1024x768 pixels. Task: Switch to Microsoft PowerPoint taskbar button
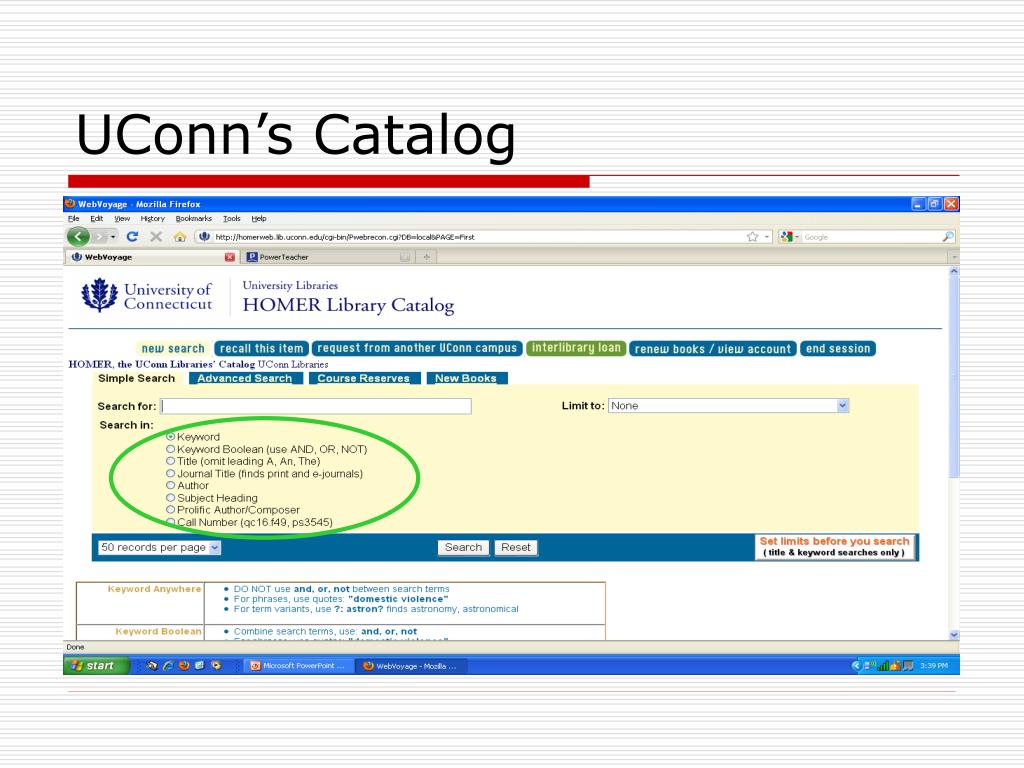coord(300,665)
